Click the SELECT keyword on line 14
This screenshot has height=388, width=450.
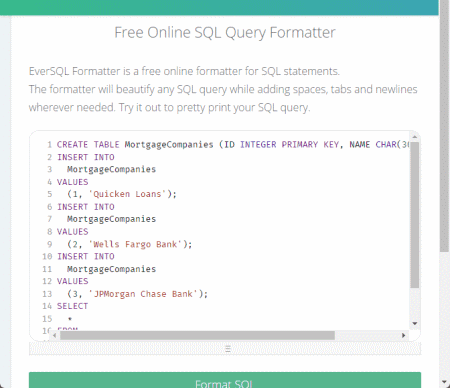click(x=72, y=306)
